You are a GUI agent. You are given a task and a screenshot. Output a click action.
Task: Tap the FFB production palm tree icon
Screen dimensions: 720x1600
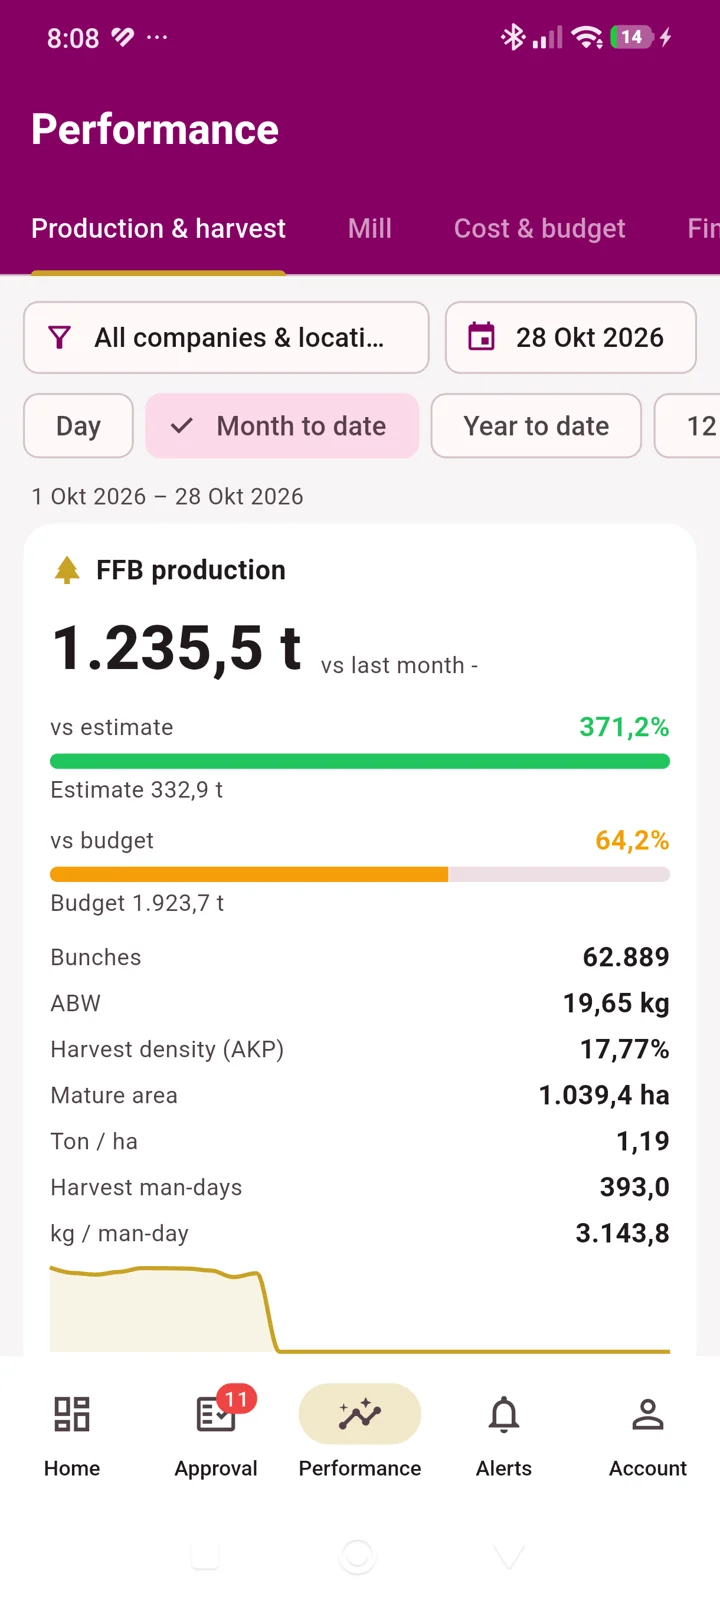pyautogui.click(x=67, y=570)
